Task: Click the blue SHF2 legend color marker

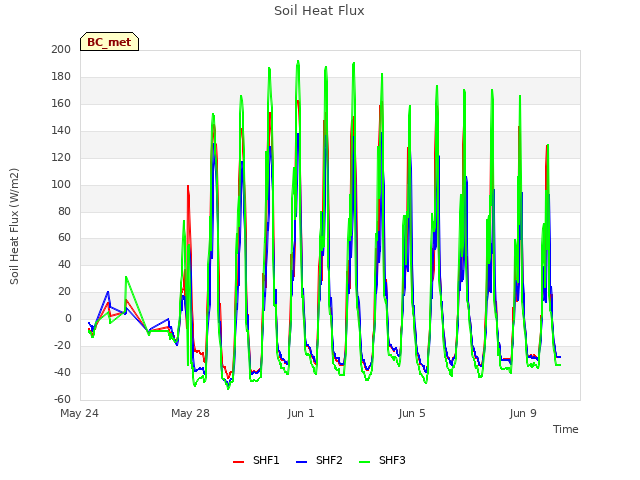Action: click(301, 462)
